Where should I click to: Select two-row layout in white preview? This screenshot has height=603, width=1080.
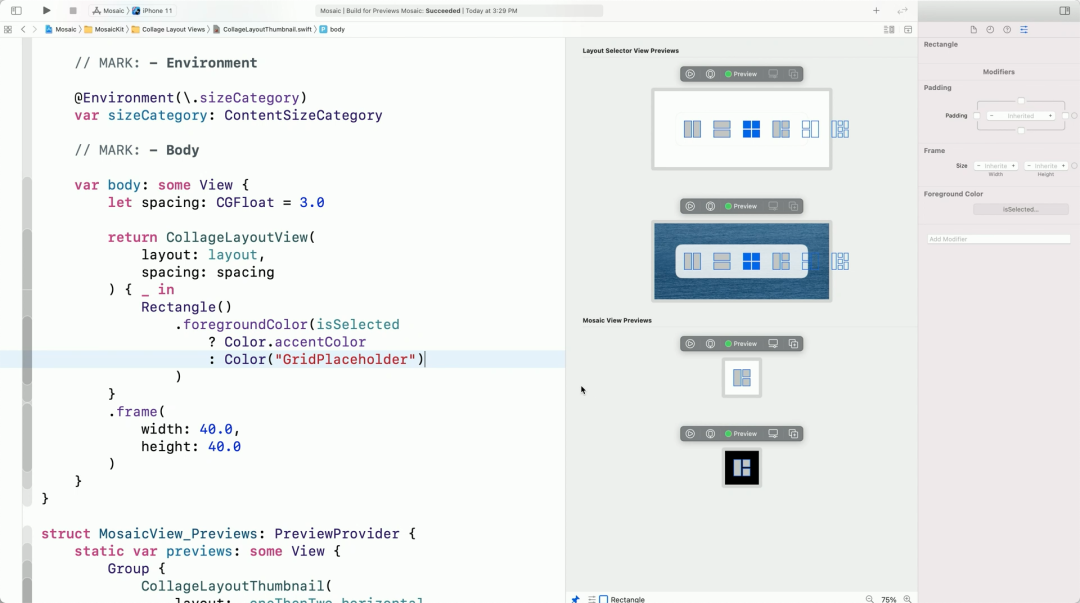pos(722,129)
